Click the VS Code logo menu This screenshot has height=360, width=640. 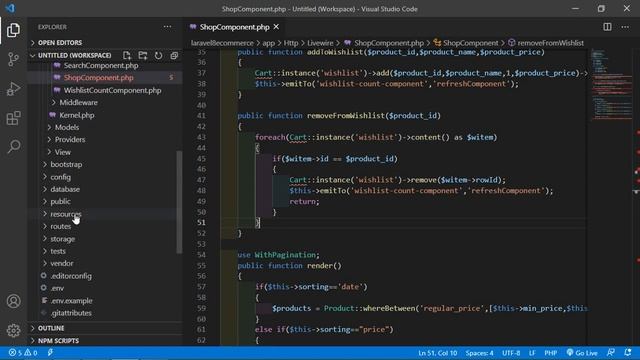click(x=10, y=8)
